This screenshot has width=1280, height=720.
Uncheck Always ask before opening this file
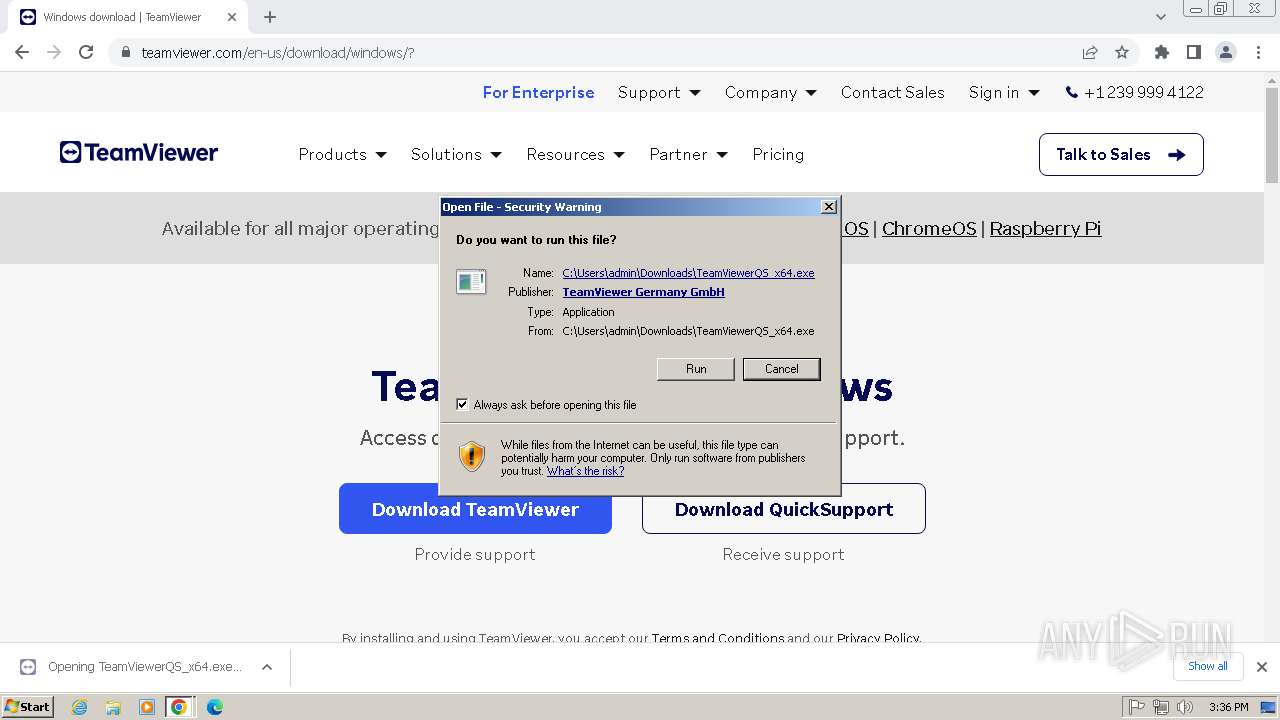462,404
